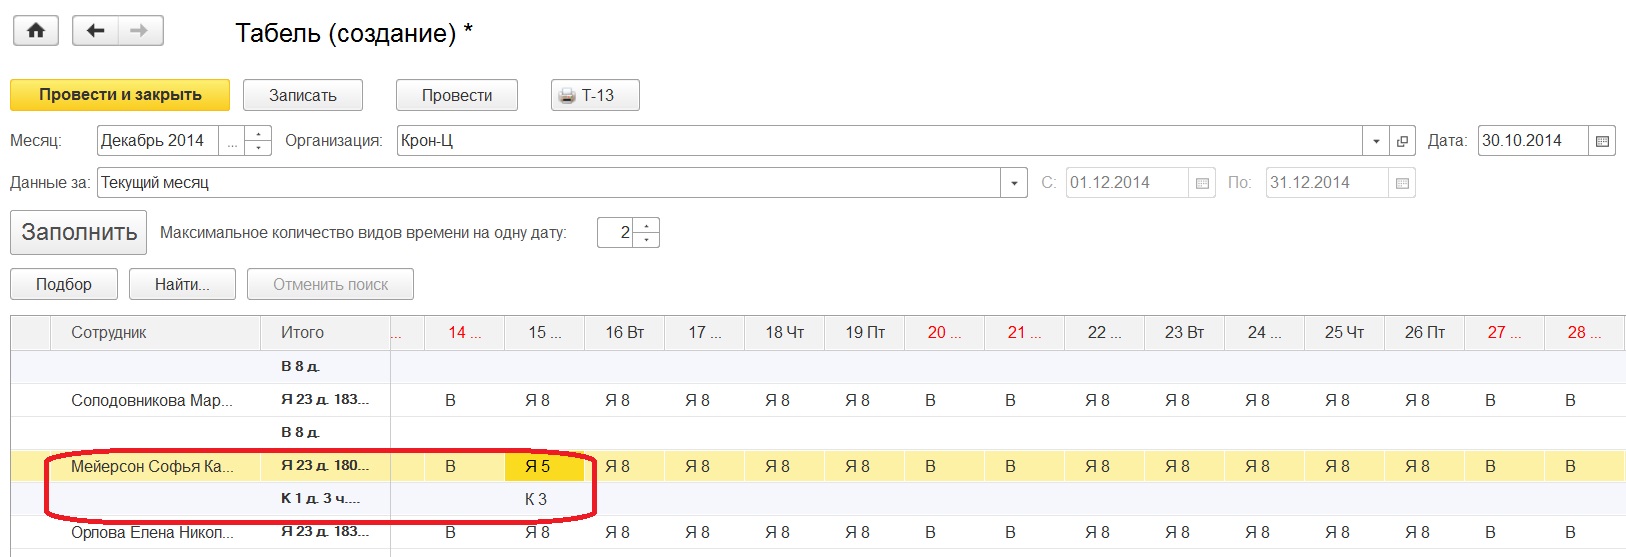Click the 18 Чт column header
The image size is (1626, 557).
click(784, 333)
